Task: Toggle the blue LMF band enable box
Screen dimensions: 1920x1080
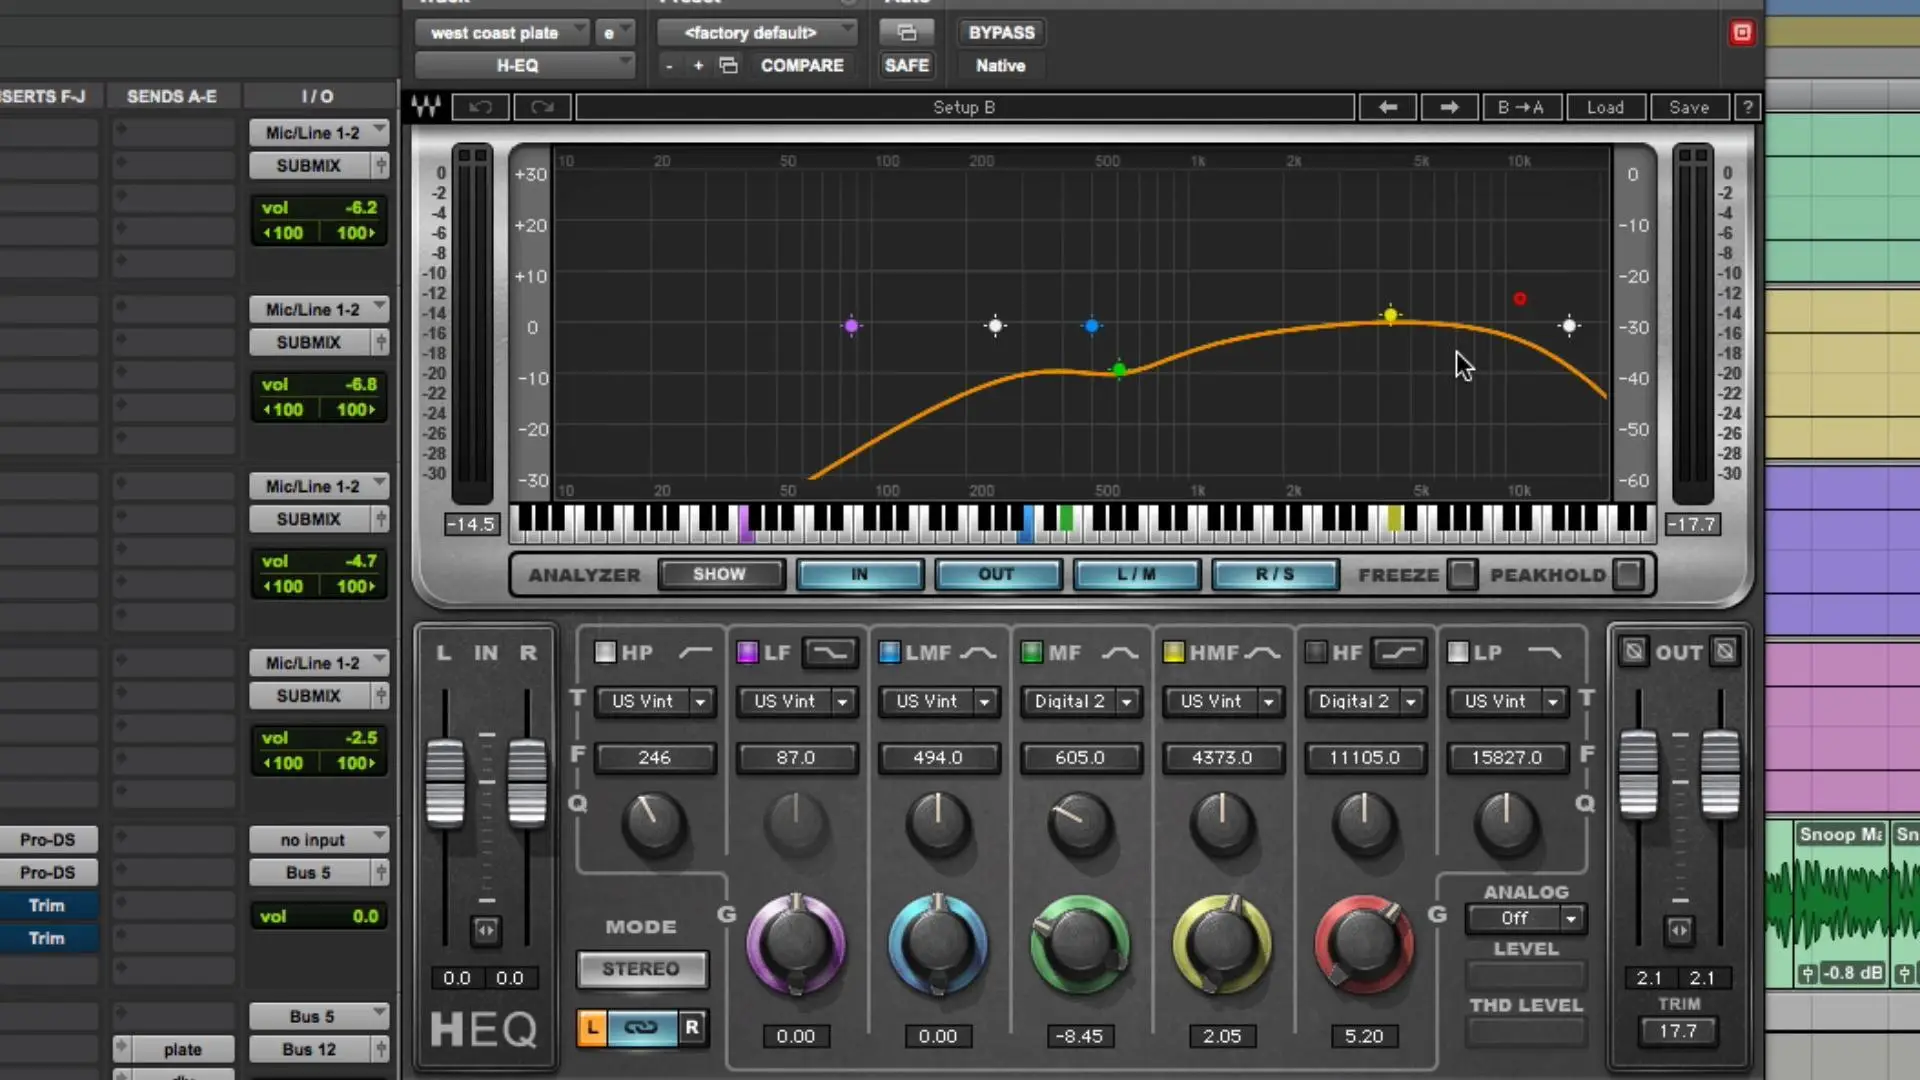Action: [x=889, y=652]
